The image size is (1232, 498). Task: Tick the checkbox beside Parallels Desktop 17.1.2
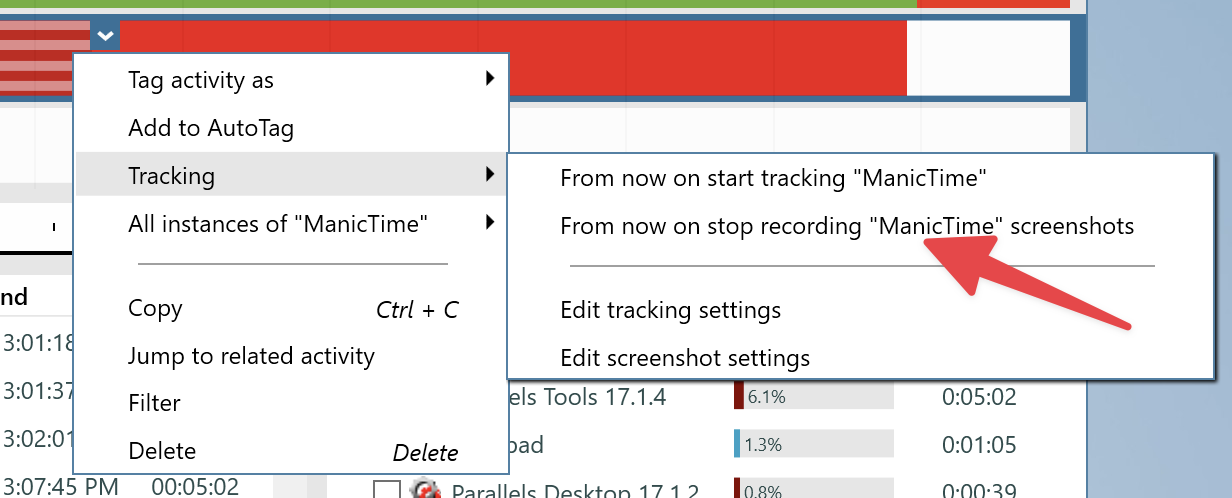pyautogui.click(x=387, y=491)
